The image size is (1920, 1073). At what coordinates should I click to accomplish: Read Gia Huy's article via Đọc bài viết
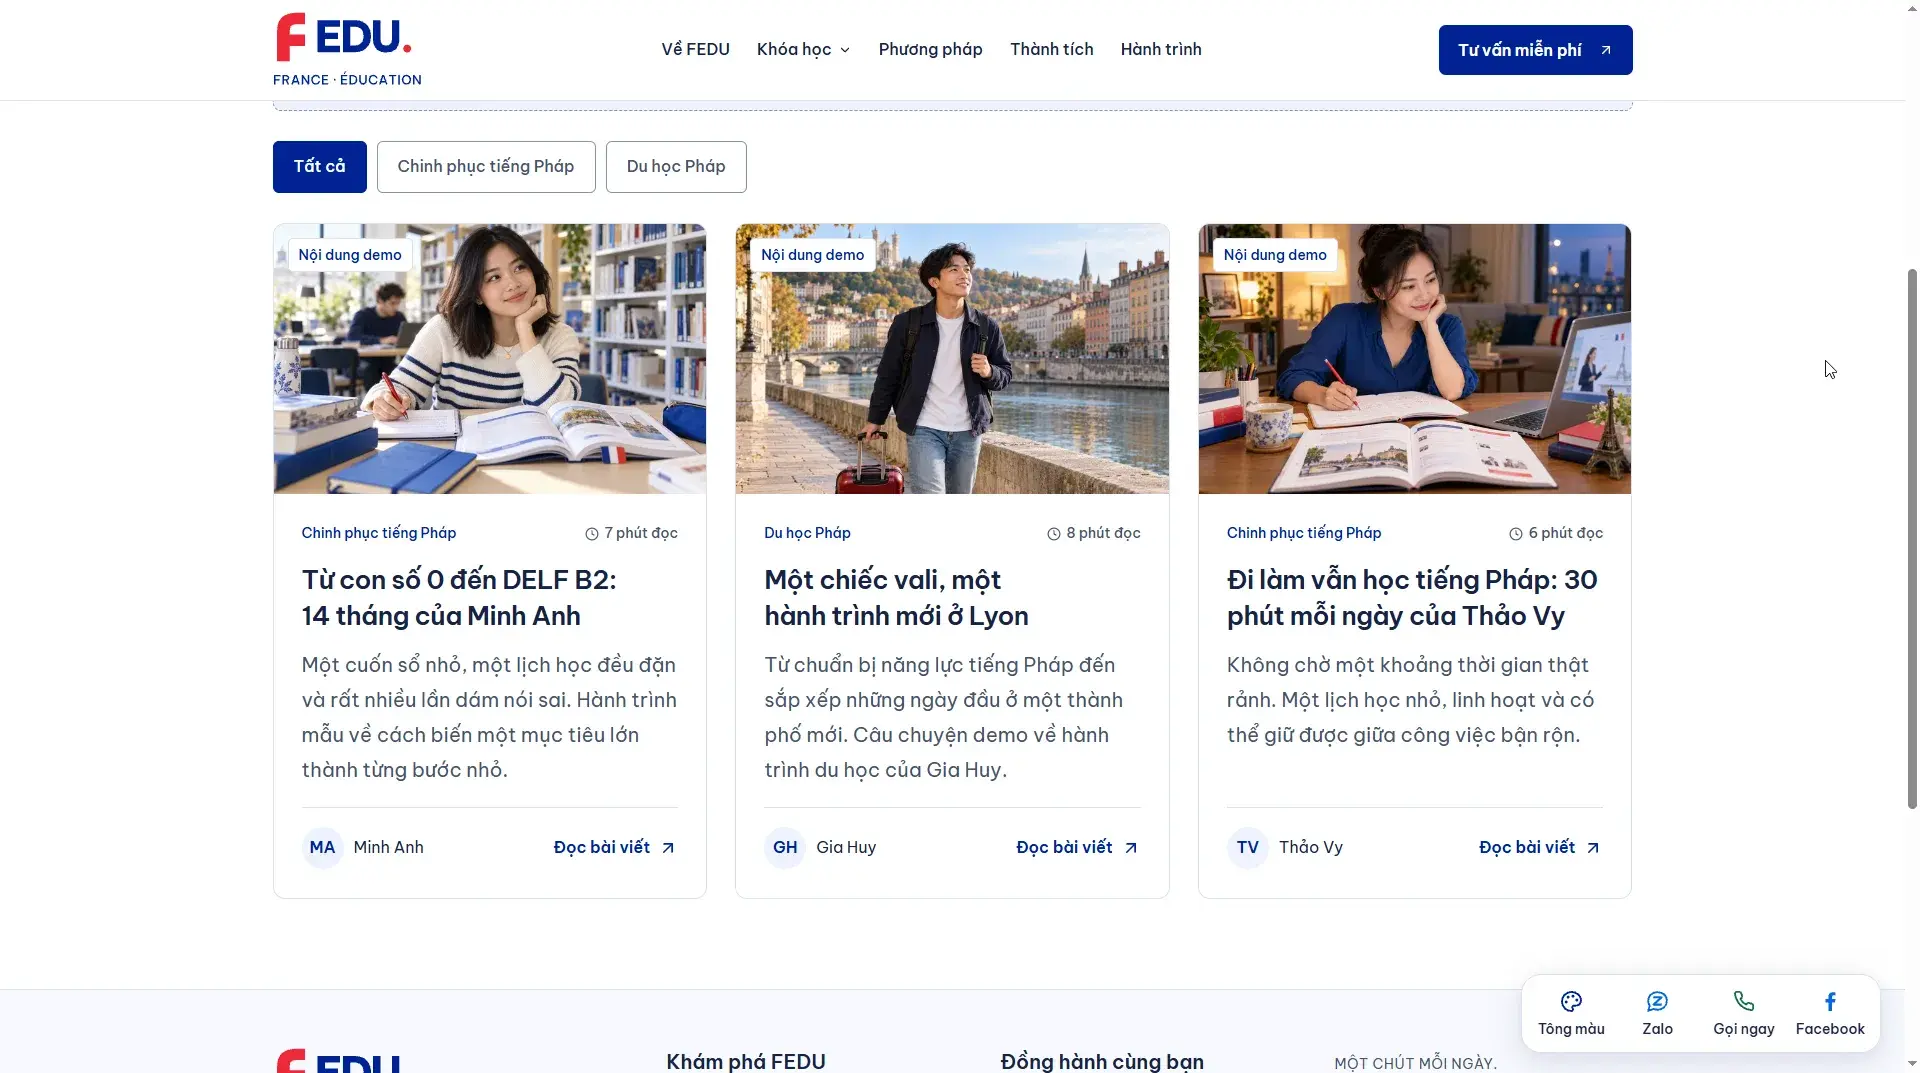[1078, 848]
